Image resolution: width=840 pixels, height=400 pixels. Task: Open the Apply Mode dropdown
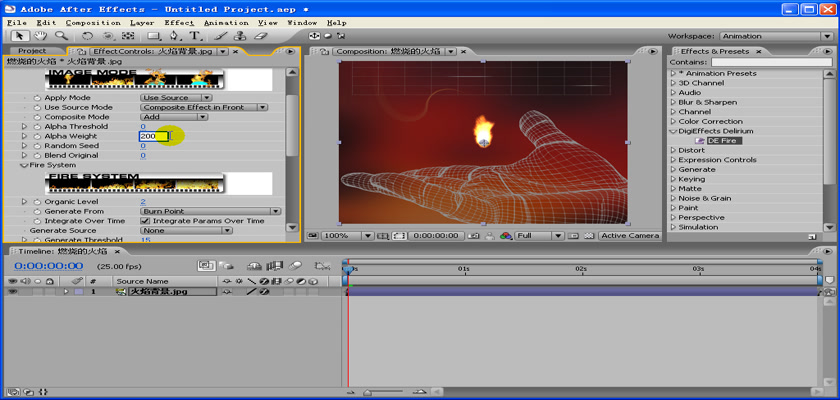[176, 97]
